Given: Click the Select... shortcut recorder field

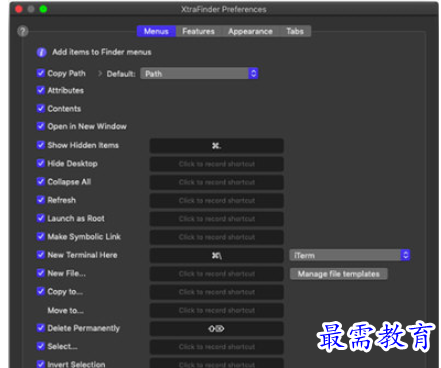Looking at the screenshot, I should [x=217, y=347].
